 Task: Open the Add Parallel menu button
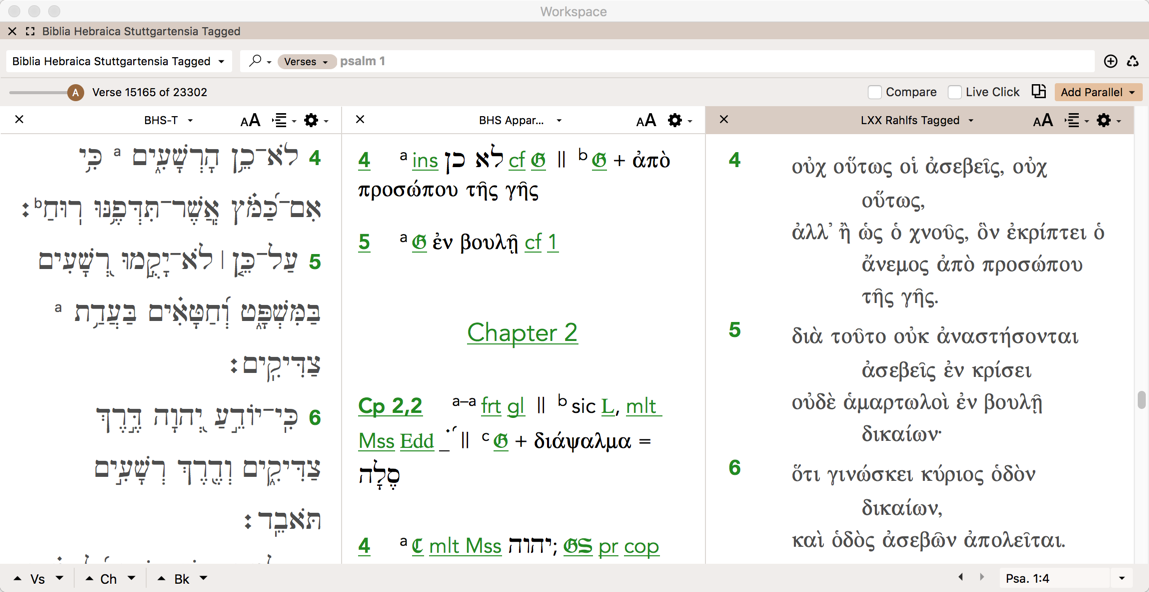tap(1098, 92)
